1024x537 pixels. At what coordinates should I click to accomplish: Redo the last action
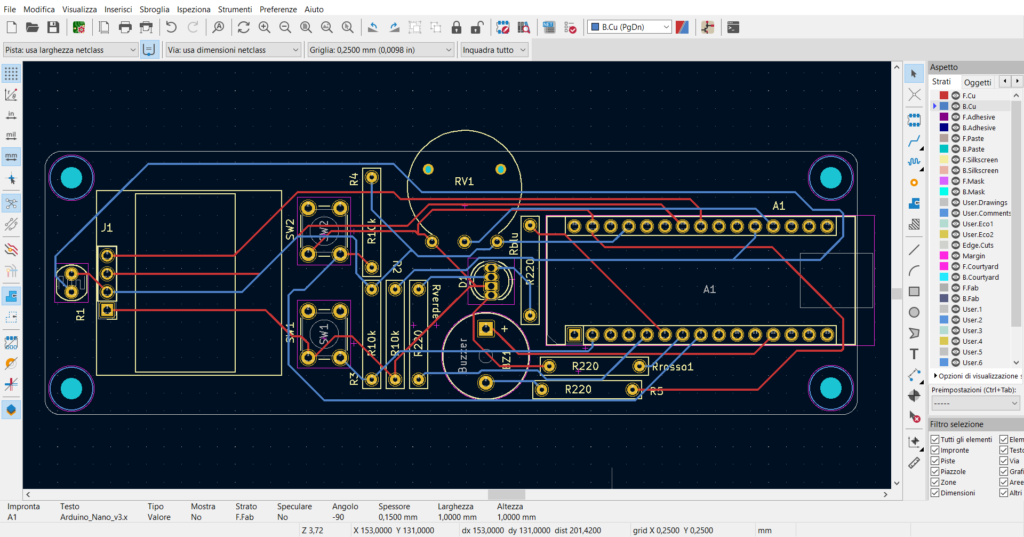(x=193, y=27)
